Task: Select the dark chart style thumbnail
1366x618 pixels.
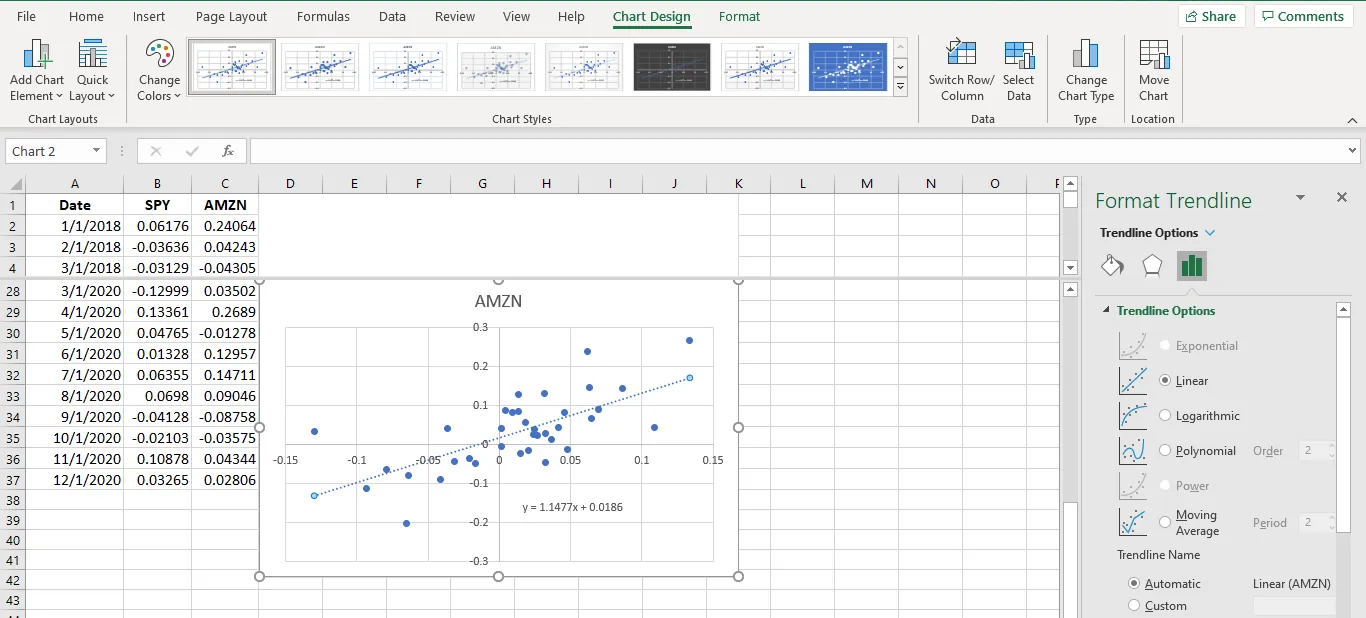Action: tap(671, 67)
